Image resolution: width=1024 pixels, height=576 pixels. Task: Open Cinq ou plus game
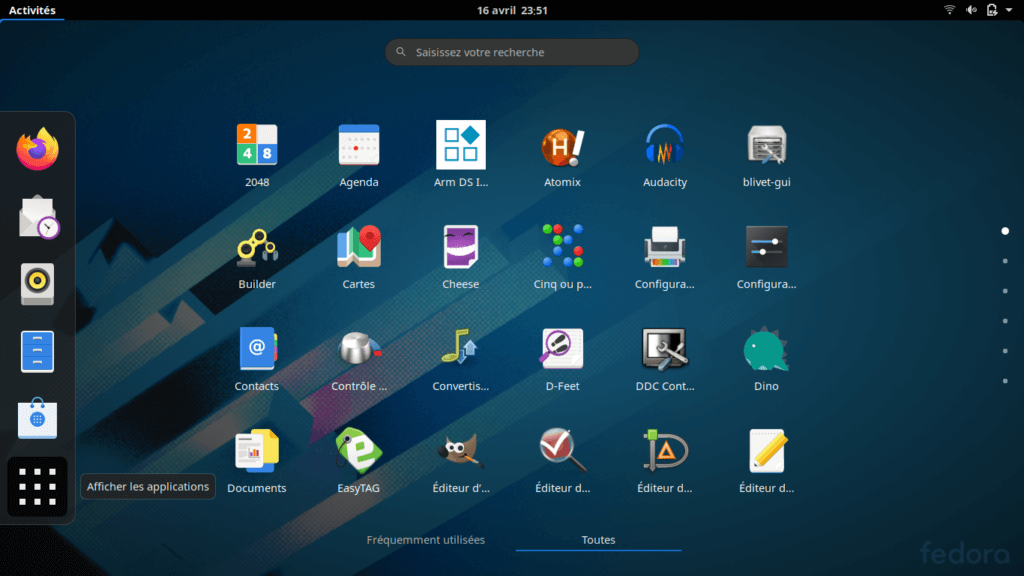coord(562,246)
